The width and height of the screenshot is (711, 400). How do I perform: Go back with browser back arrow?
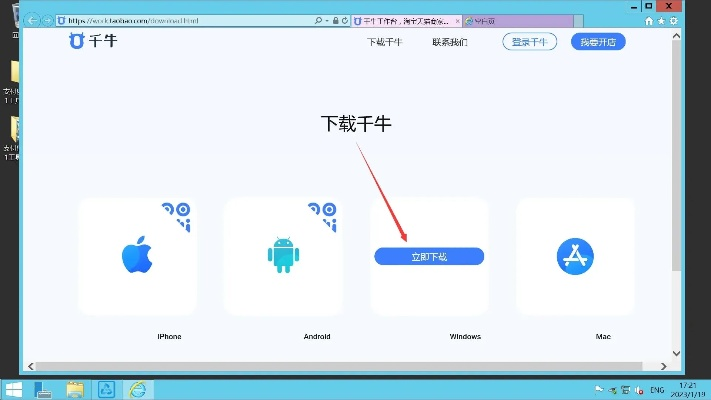32,20
